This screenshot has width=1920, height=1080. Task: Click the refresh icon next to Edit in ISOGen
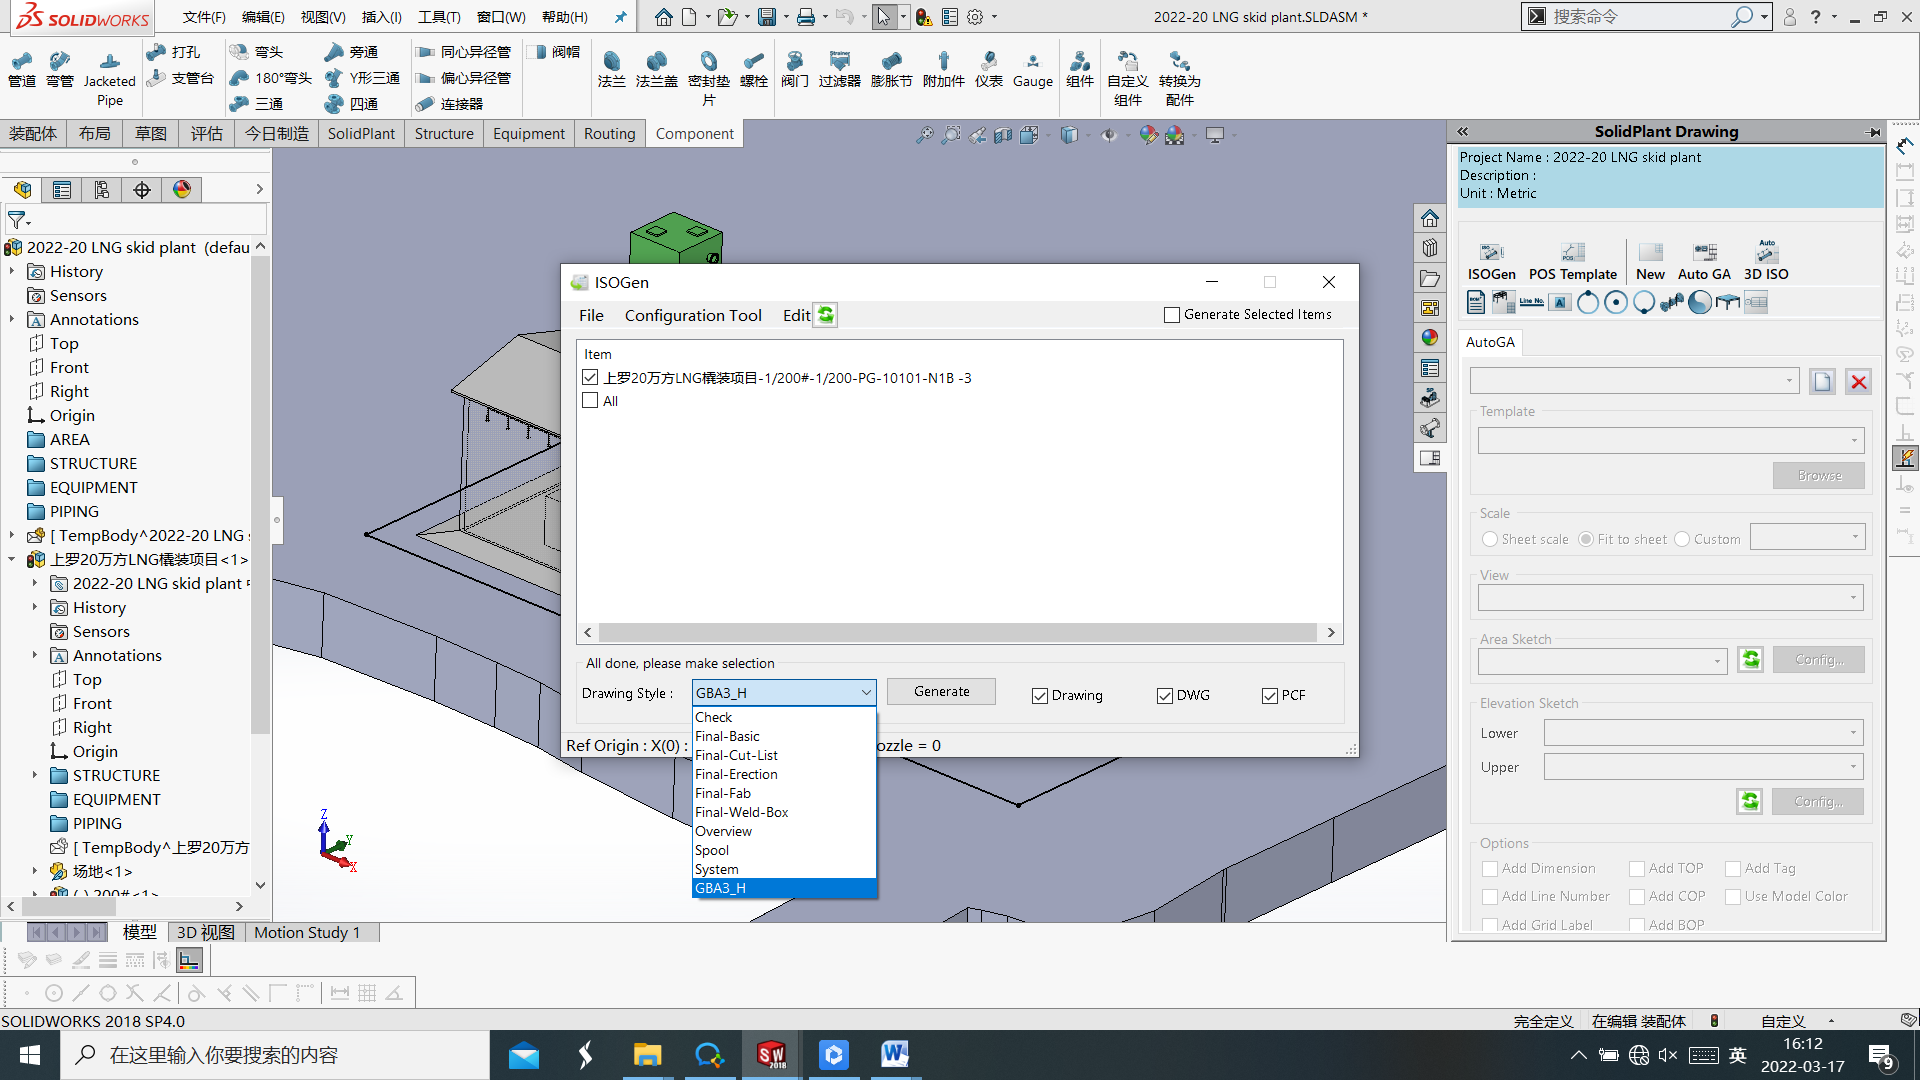point(826,315)
